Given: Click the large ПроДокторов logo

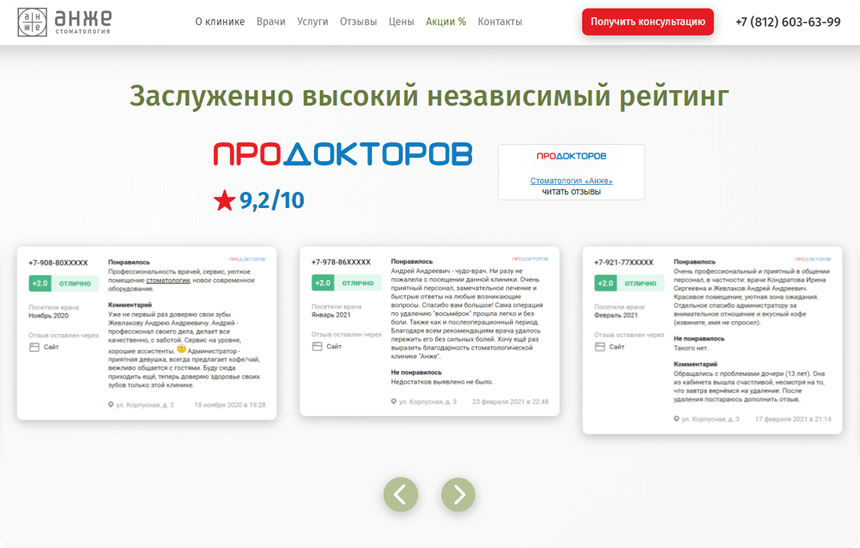Looking at the screenshot, I should click(x=343, y=154).
